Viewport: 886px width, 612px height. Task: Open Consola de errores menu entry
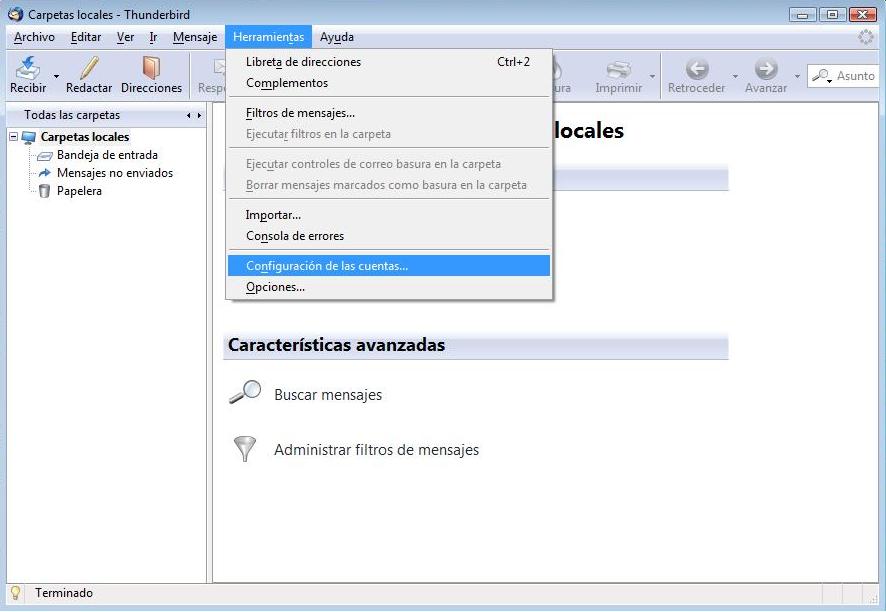(x=389, y=236)
